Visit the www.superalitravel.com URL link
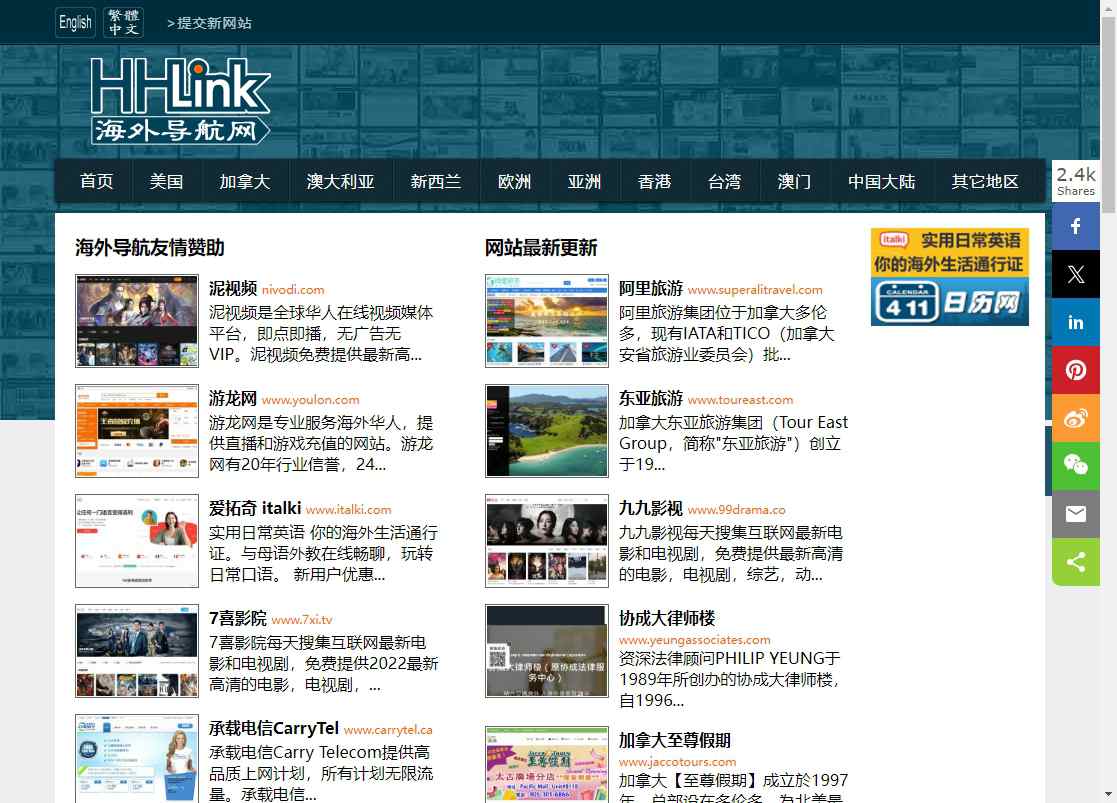Viewport: 1117px width, 803px height. point(755,290)
